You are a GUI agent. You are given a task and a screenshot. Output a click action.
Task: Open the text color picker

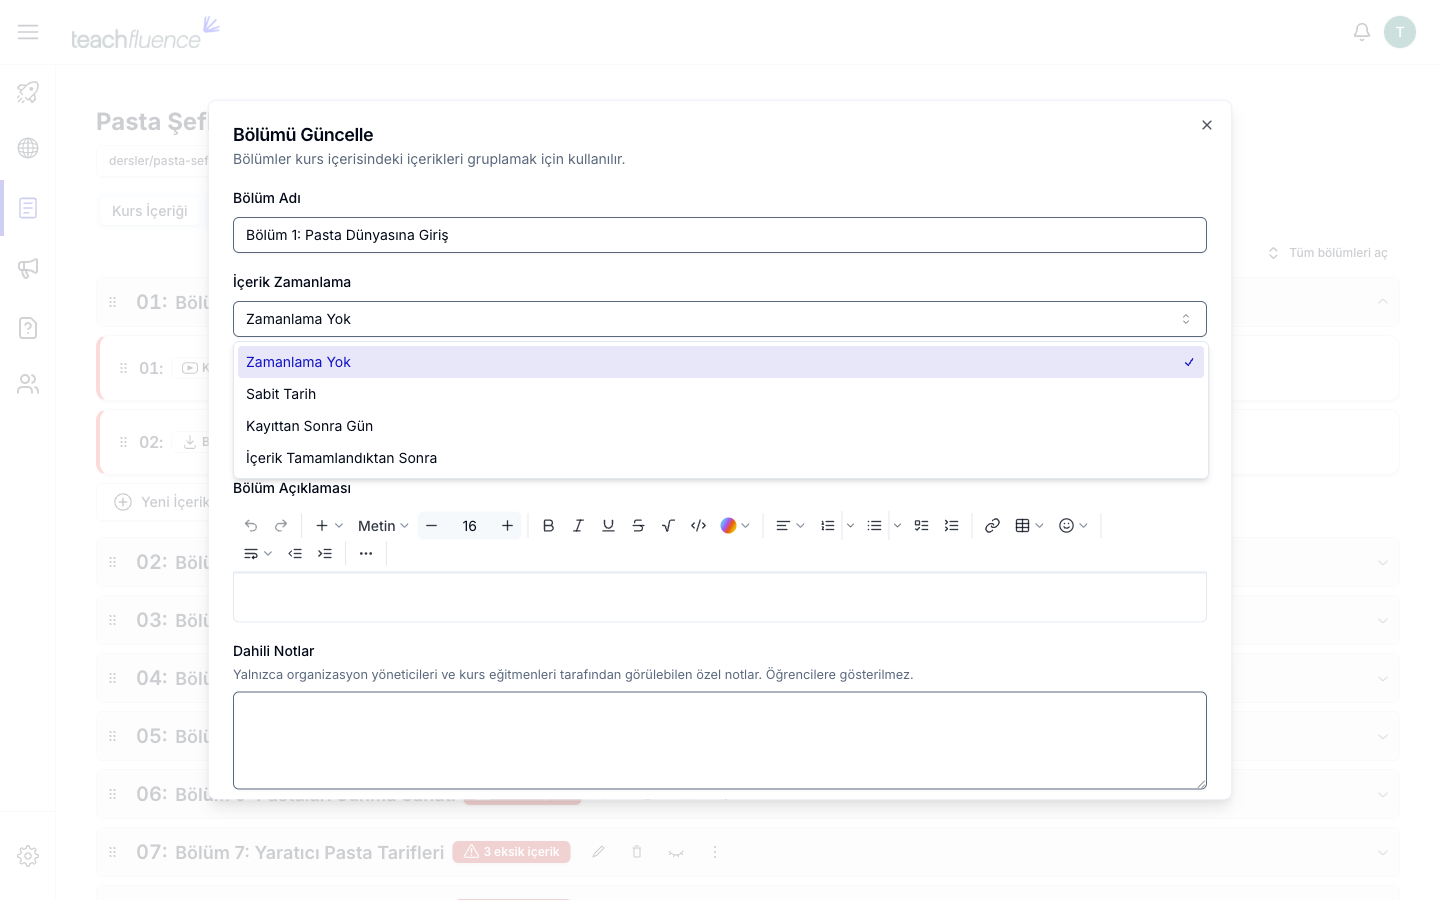click(735, 526)
